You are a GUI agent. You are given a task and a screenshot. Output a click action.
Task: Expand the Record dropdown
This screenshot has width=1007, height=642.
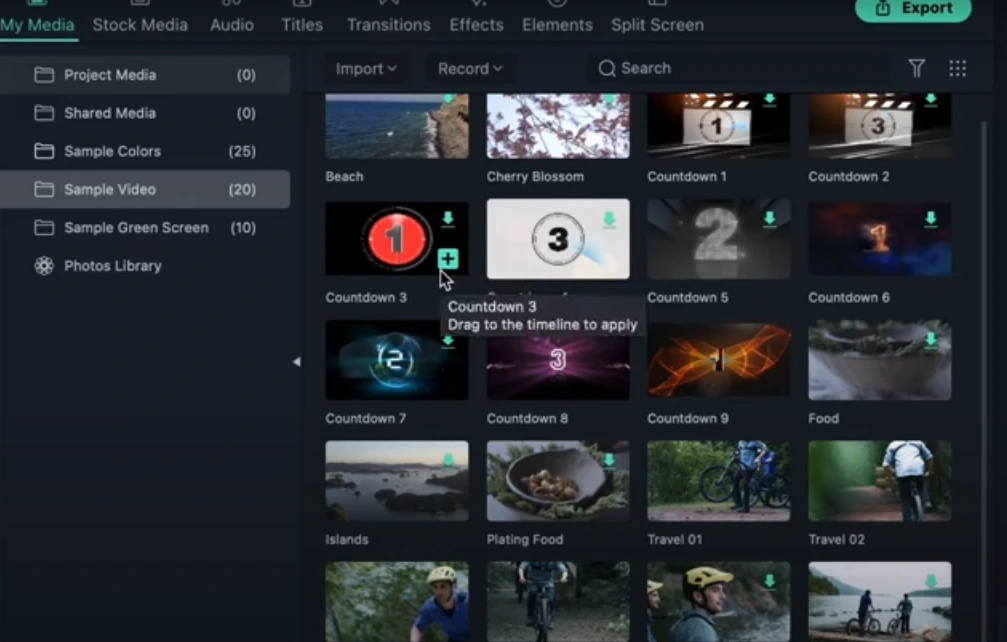(469, 69)
